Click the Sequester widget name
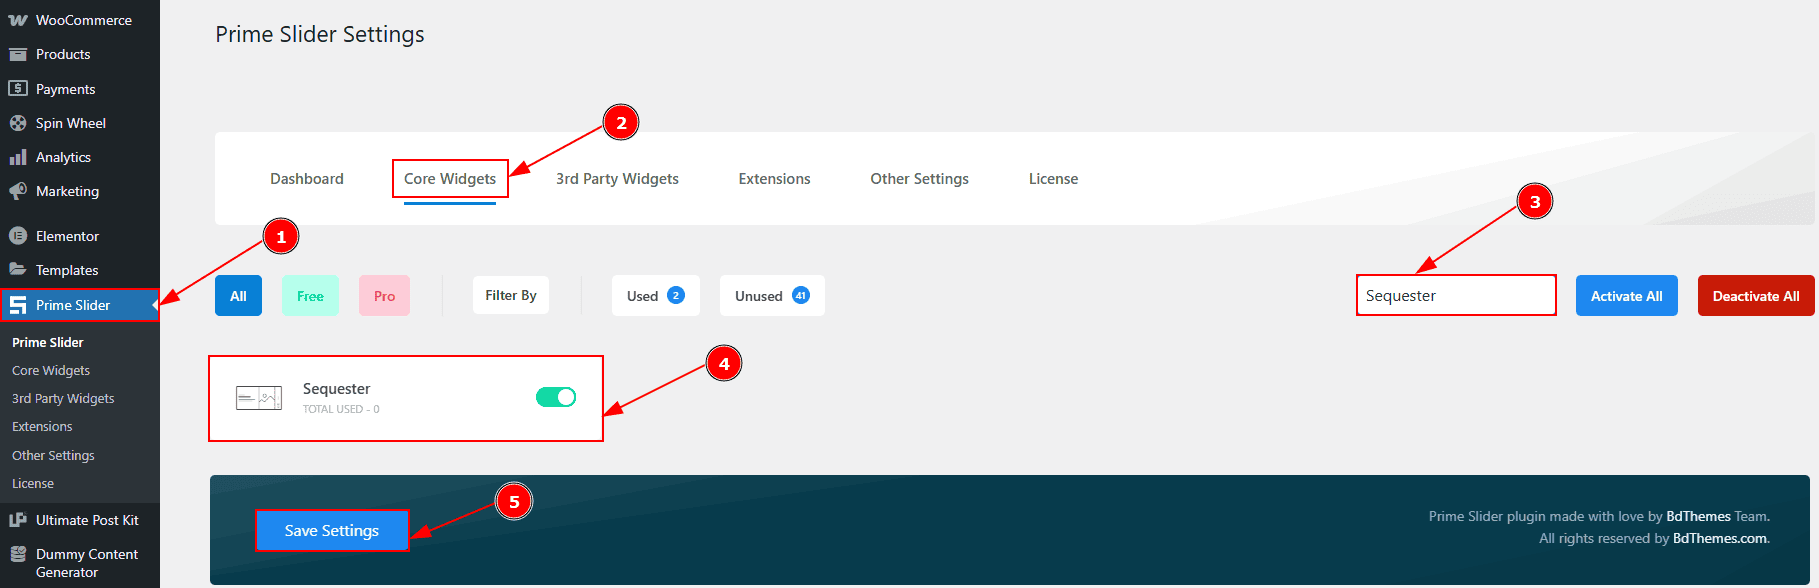This screenshot has height=588, width=1819. [x=337, y=389]
